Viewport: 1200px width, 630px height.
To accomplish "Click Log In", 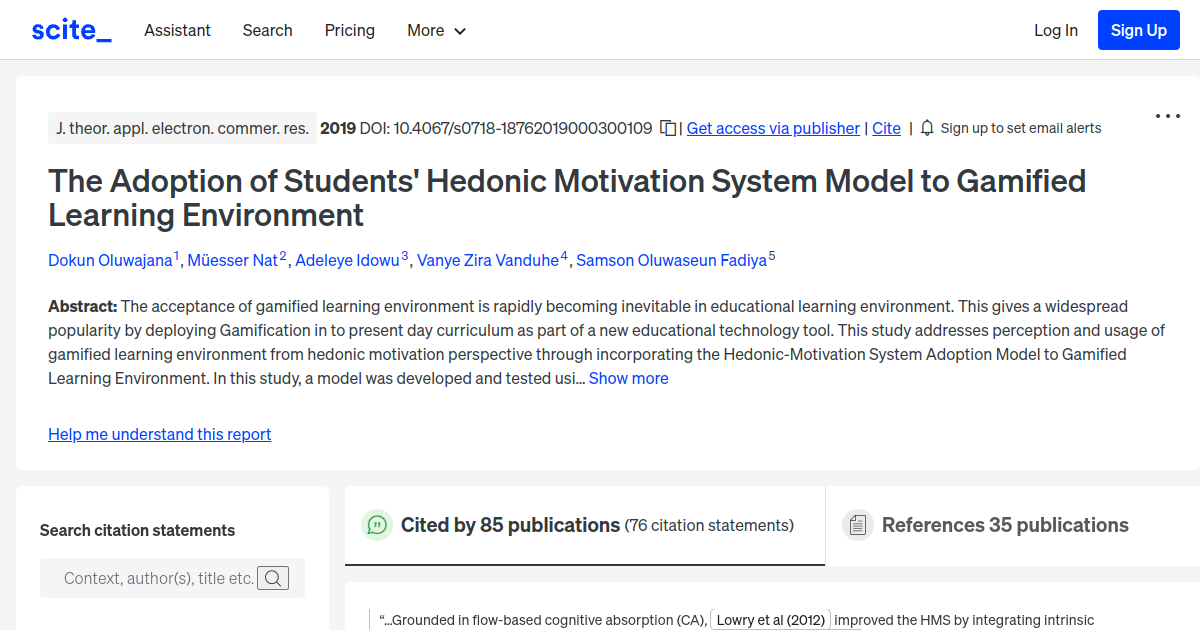I will coord(1056,30).
